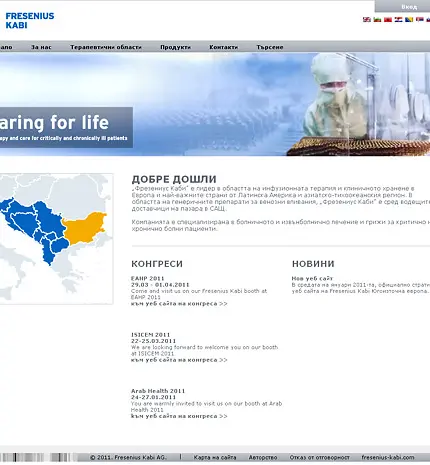Viewport: 430px width, 465px height.
Task: Switch language using the UK flag
Action: [x=367, y=20]
